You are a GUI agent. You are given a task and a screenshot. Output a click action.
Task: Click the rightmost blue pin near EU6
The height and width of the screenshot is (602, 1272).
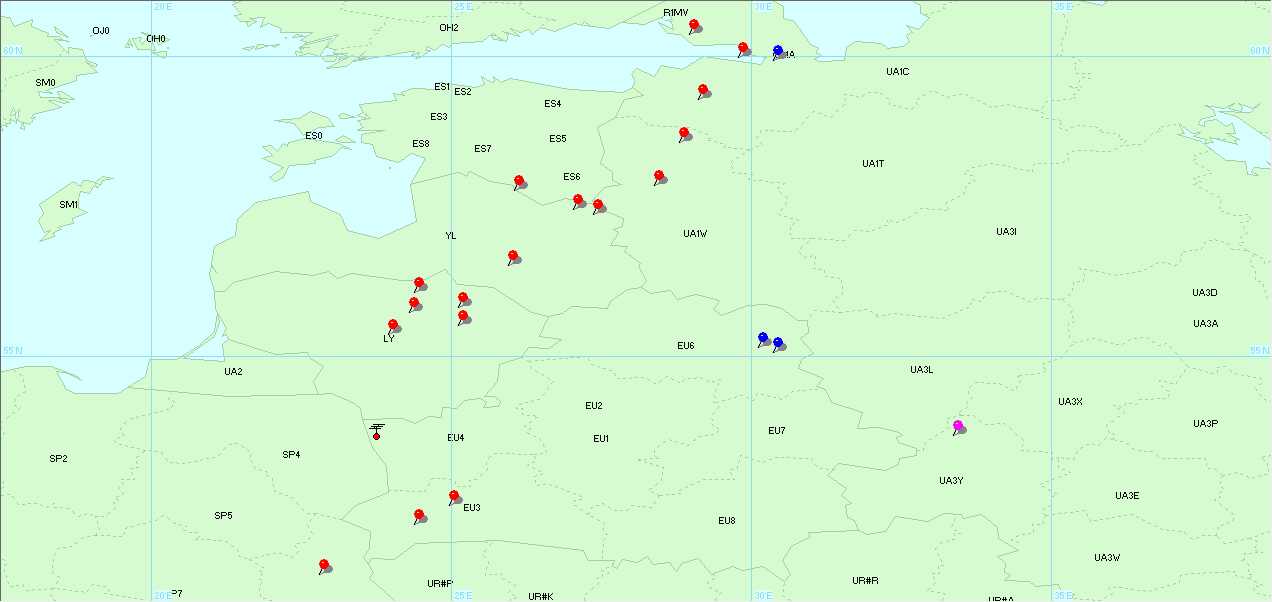(778, 343)
